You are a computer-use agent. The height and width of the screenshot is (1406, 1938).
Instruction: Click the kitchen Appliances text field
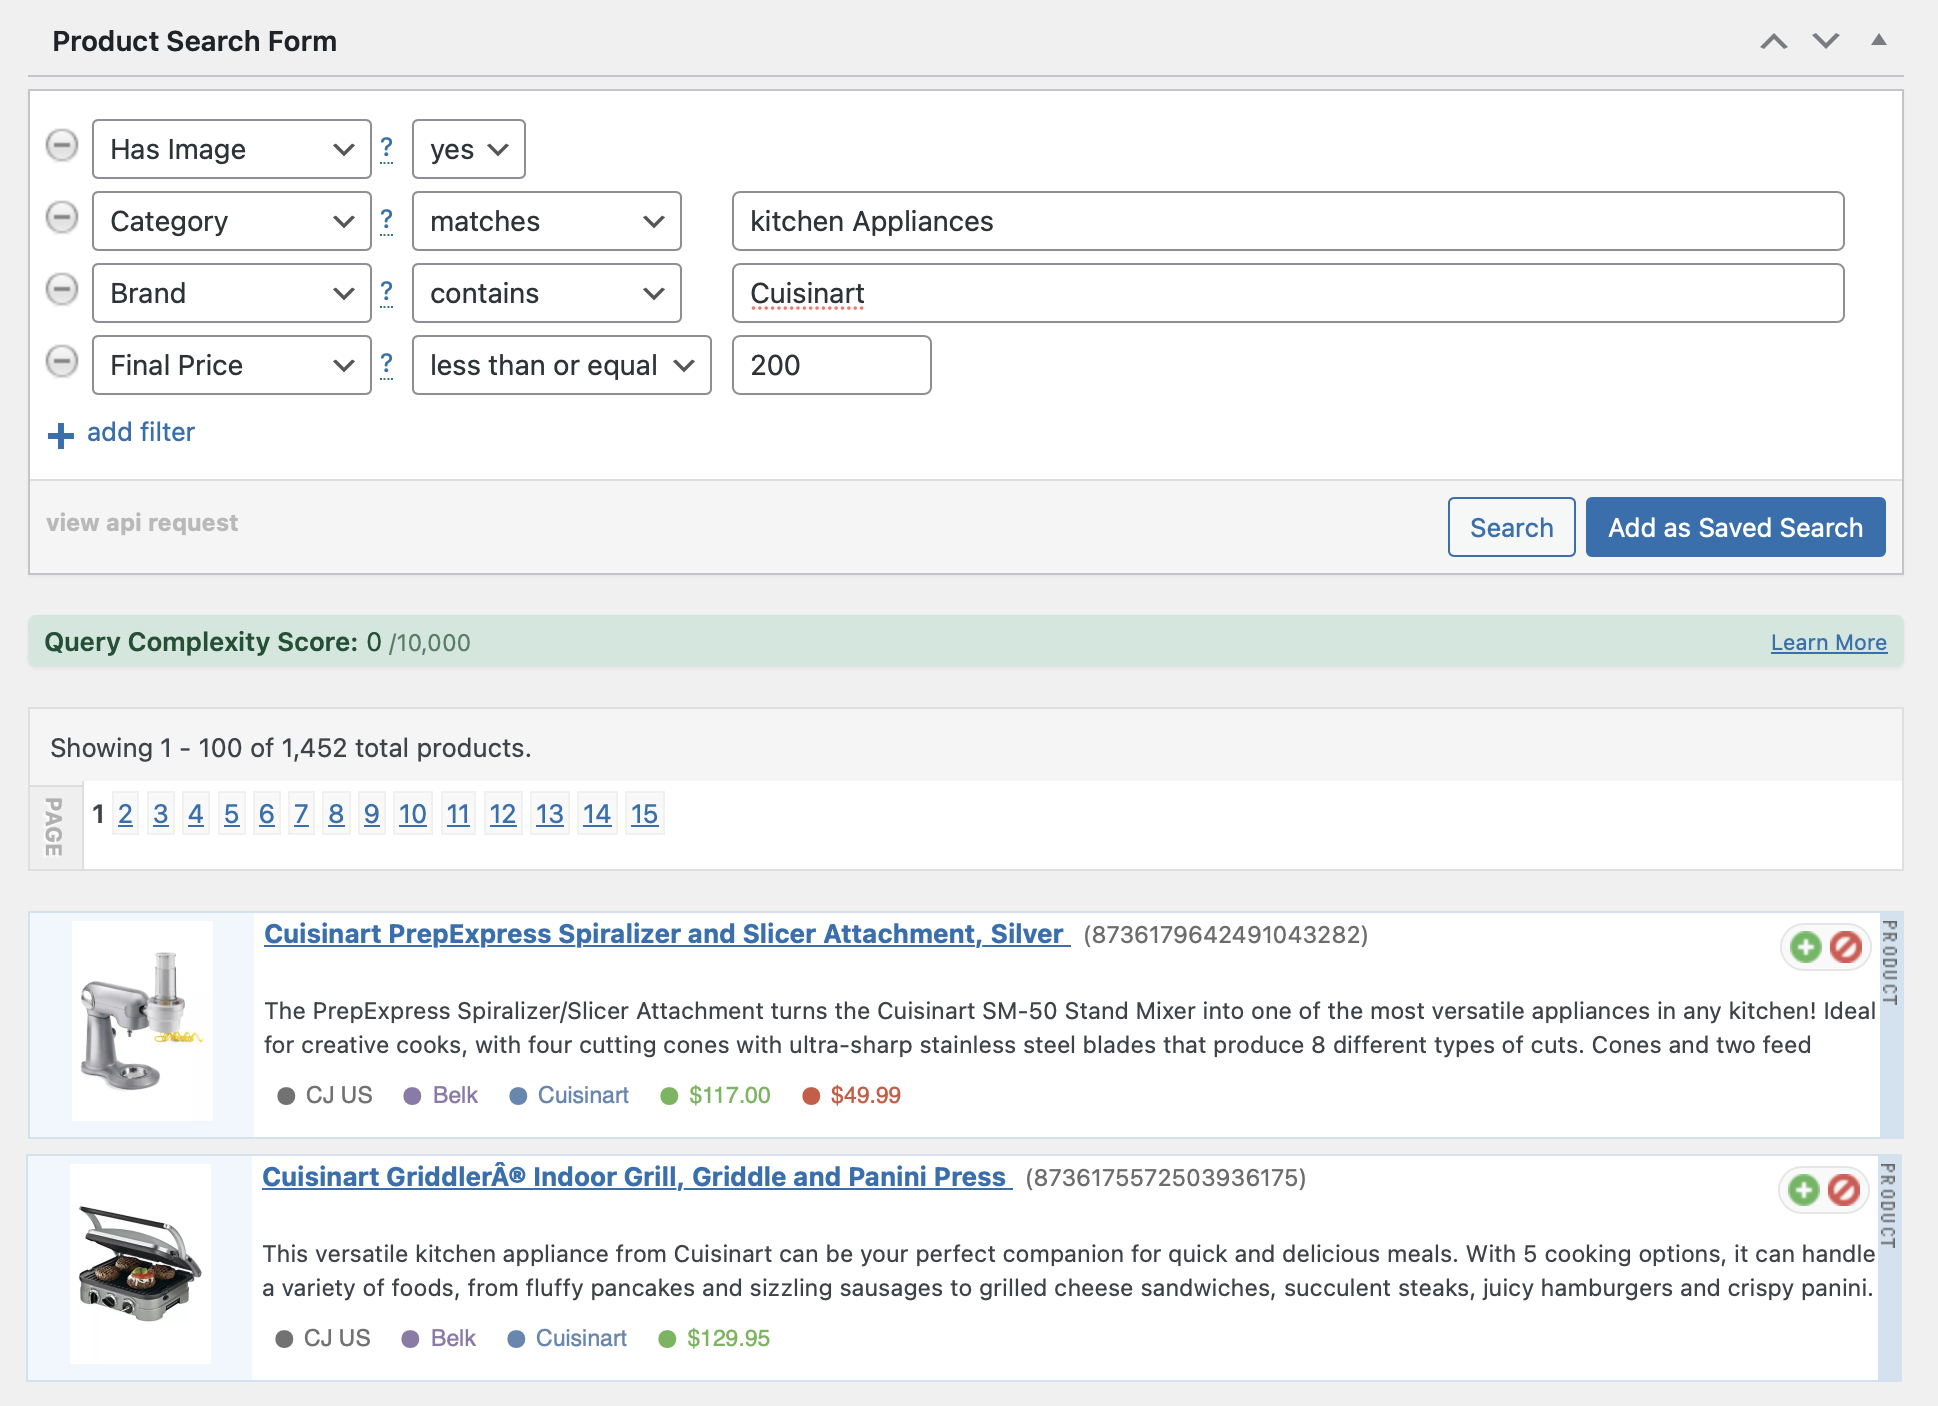point(1288,221)
